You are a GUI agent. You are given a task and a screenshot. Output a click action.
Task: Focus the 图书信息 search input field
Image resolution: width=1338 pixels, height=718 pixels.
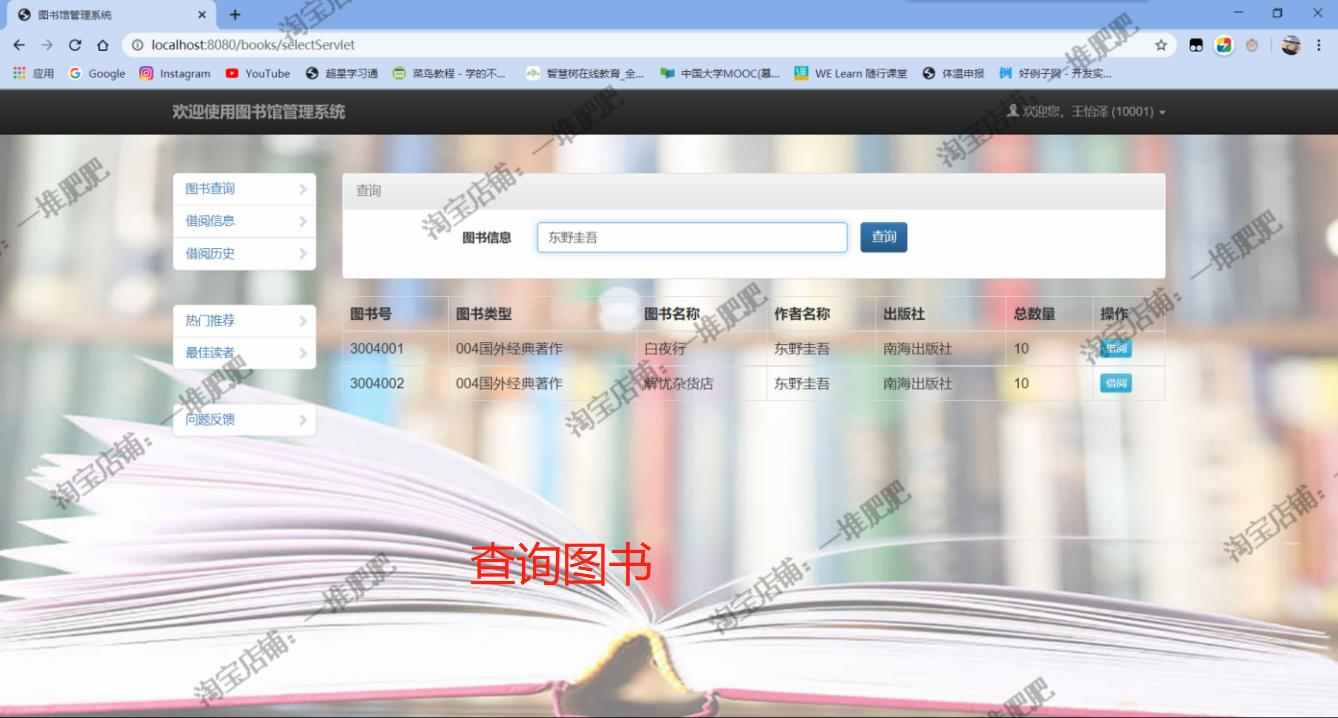coord(692,237)
